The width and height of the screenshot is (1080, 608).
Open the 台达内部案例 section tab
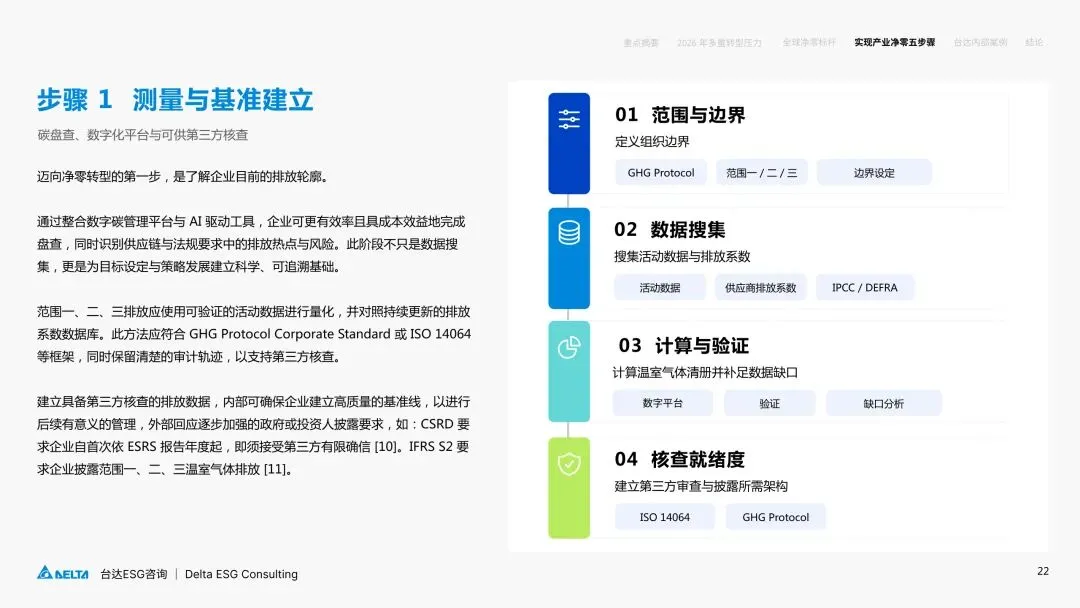tap(980, 43)
